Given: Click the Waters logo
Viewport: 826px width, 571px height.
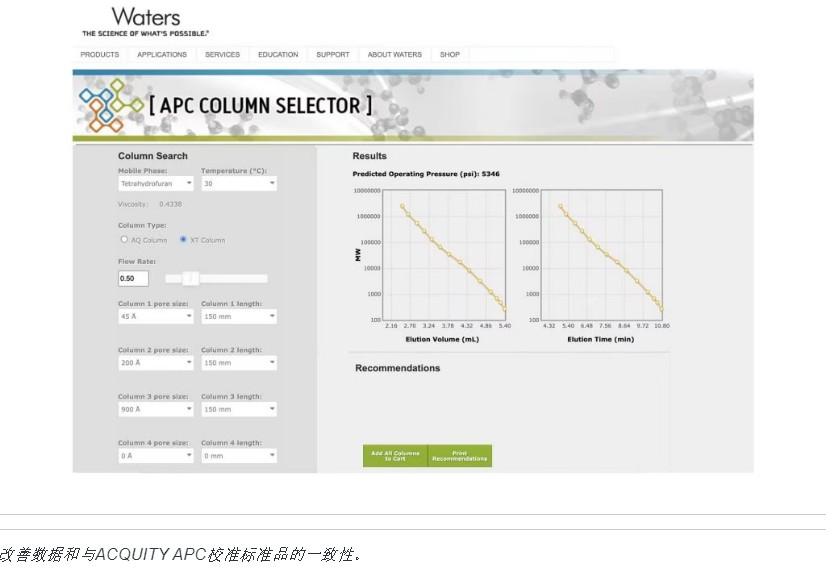Looking at the screenshot, I should (x=146, y=18).
